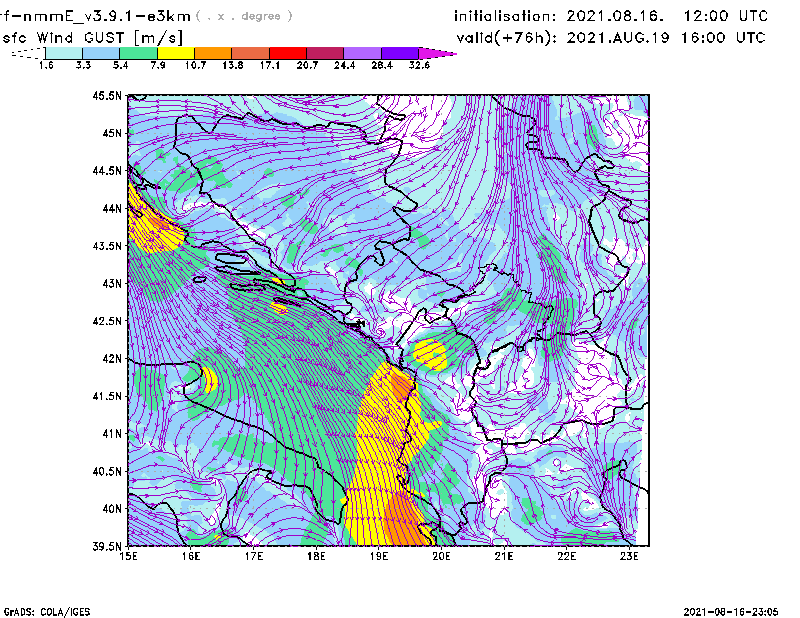This screenshot has height=618, width=800.
Task: Click the "42.5N" latitude label
Action: (107, 321)
